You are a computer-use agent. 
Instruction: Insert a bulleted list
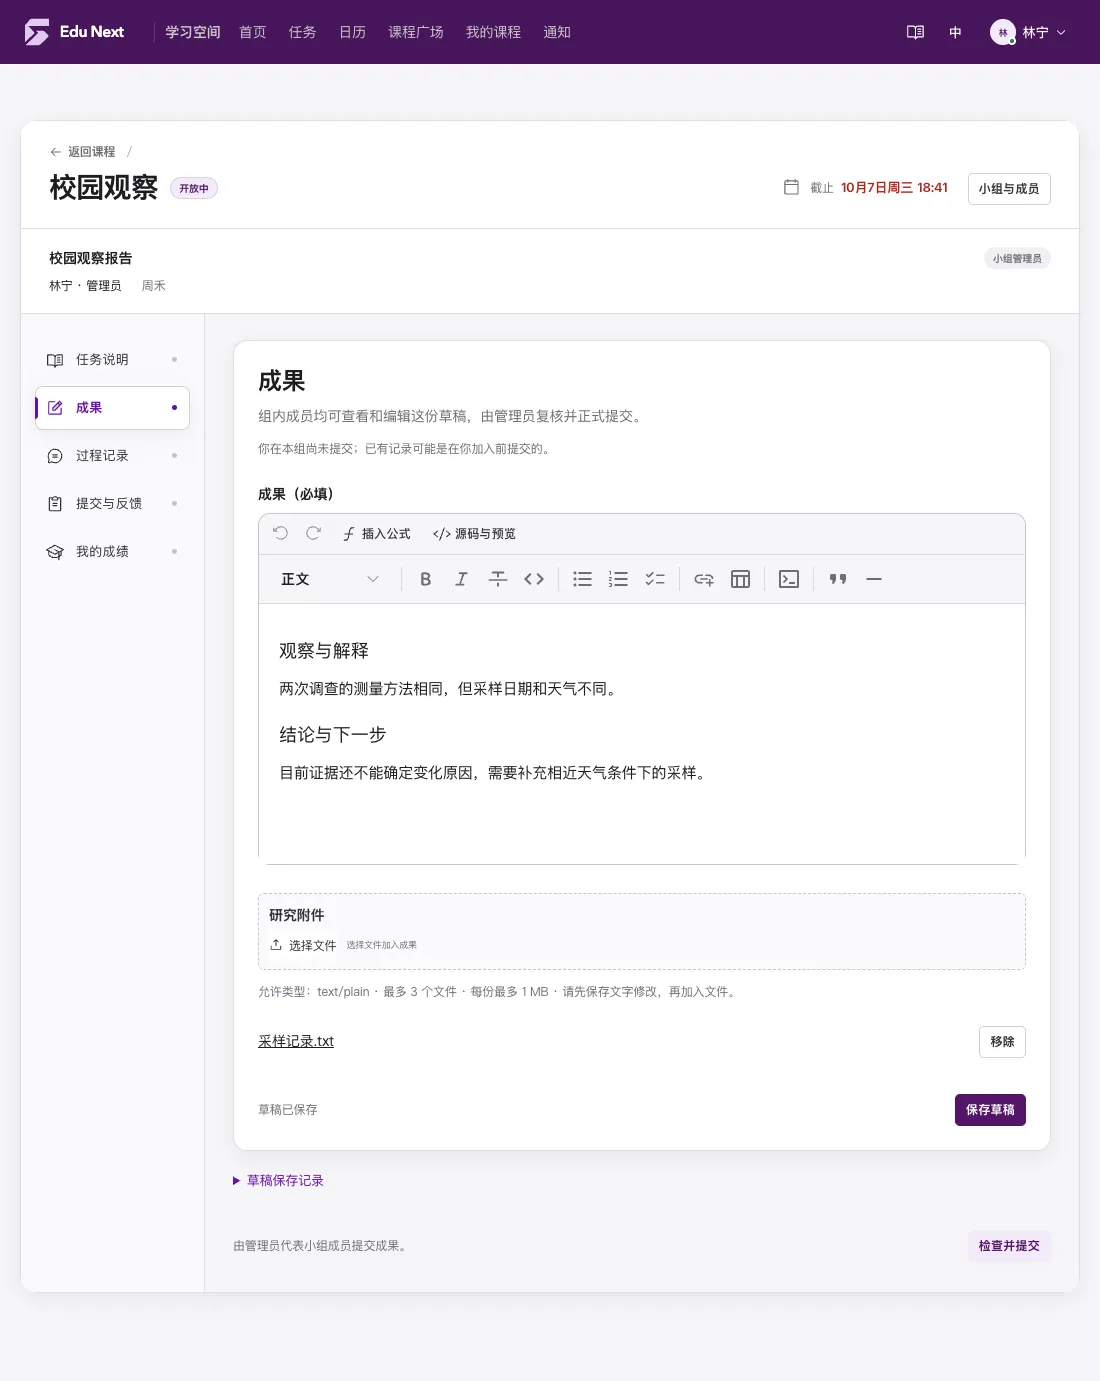[582, 579]
